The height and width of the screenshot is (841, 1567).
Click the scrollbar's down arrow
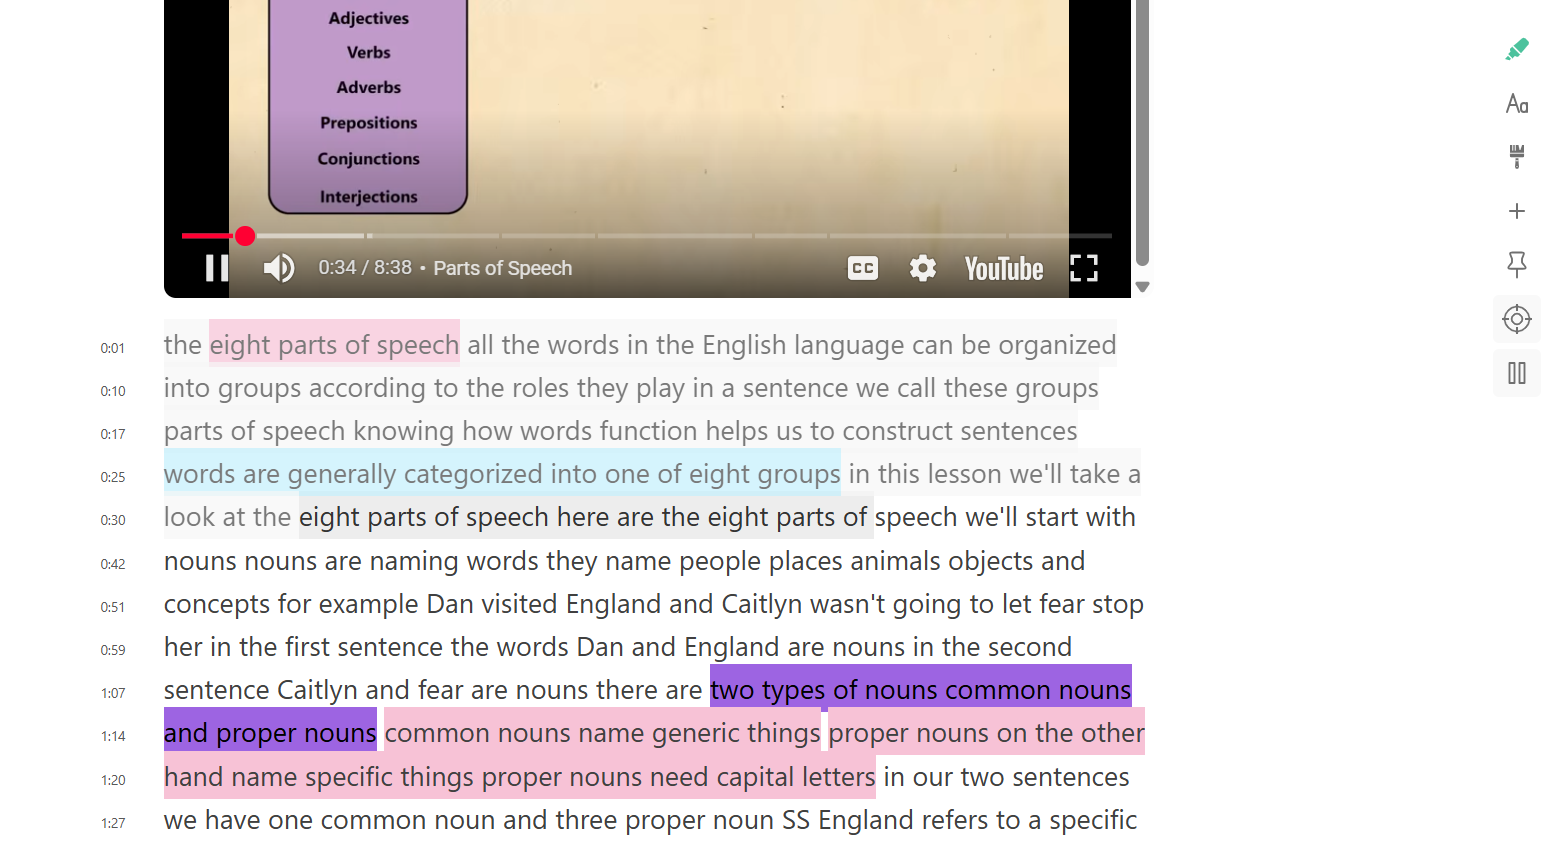pos(1141,288)
